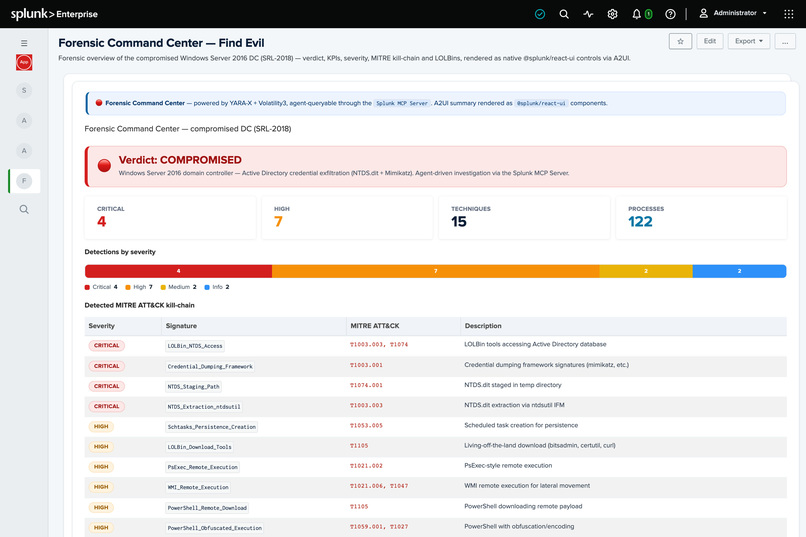
Task: Click the T1003.001 technique cell
Action: tap(366, 365)
